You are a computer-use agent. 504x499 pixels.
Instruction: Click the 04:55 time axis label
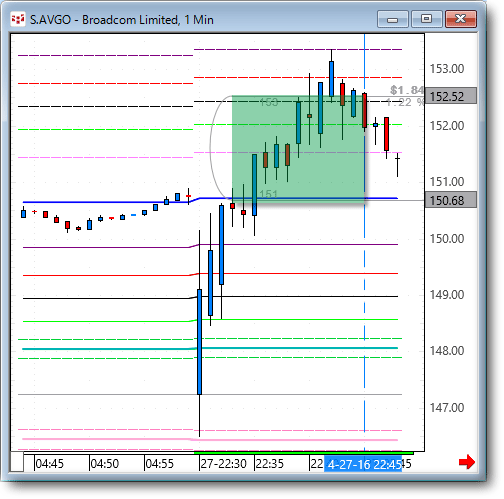coord(160,464)
